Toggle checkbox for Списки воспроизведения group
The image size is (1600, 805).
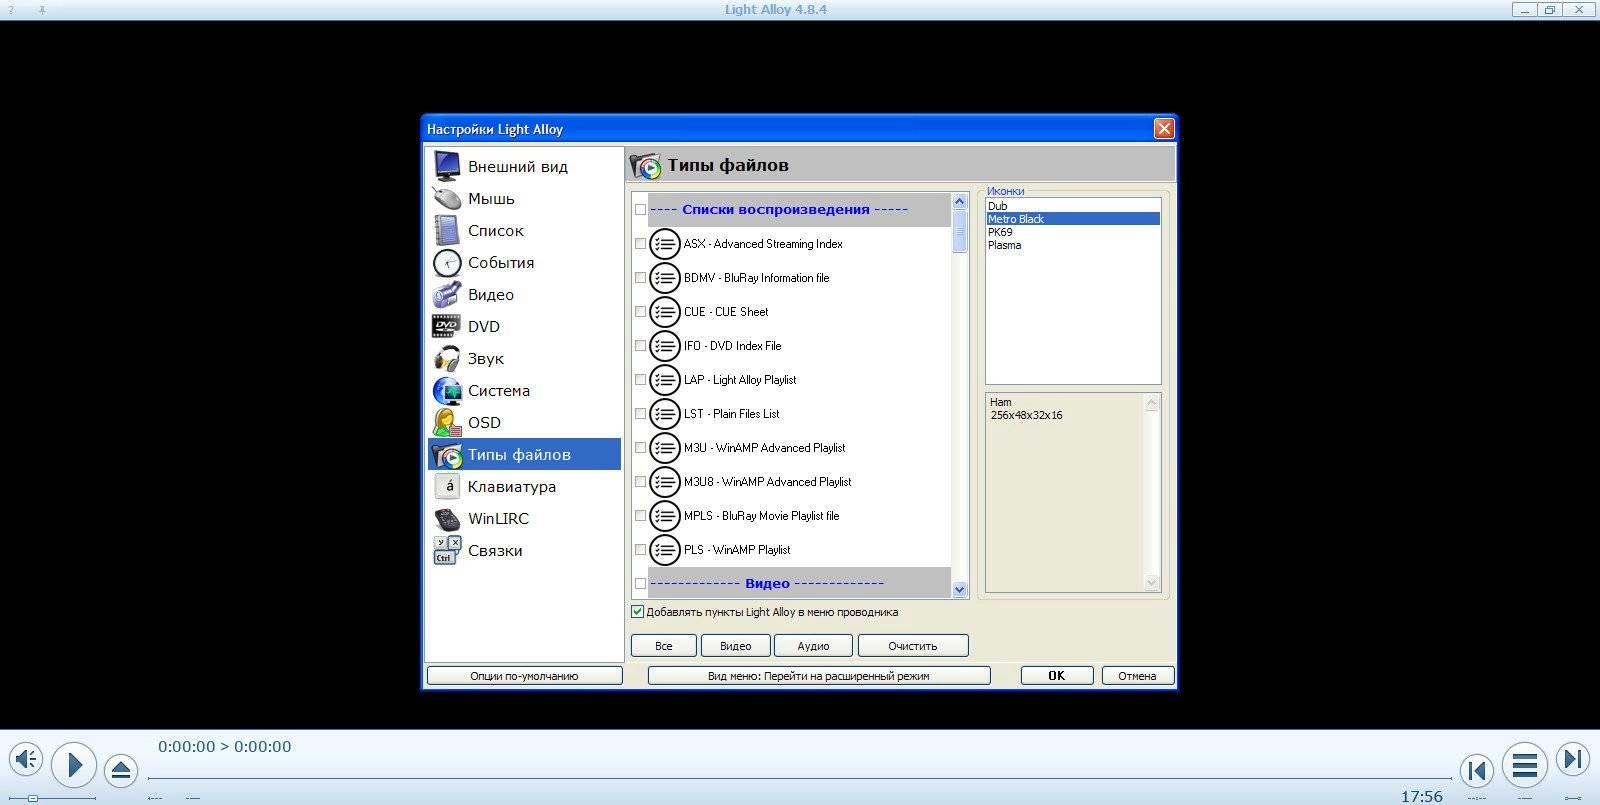640,210
